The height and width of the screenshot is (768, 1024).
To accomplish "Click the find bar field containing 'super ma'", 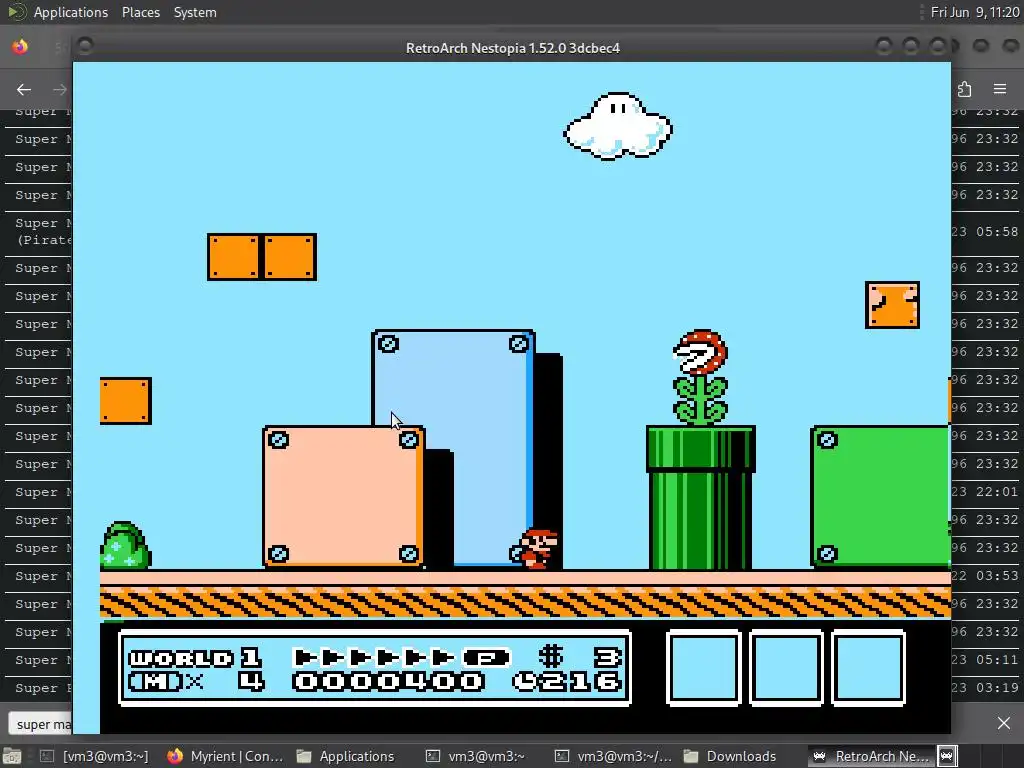I will click(40, 724).
